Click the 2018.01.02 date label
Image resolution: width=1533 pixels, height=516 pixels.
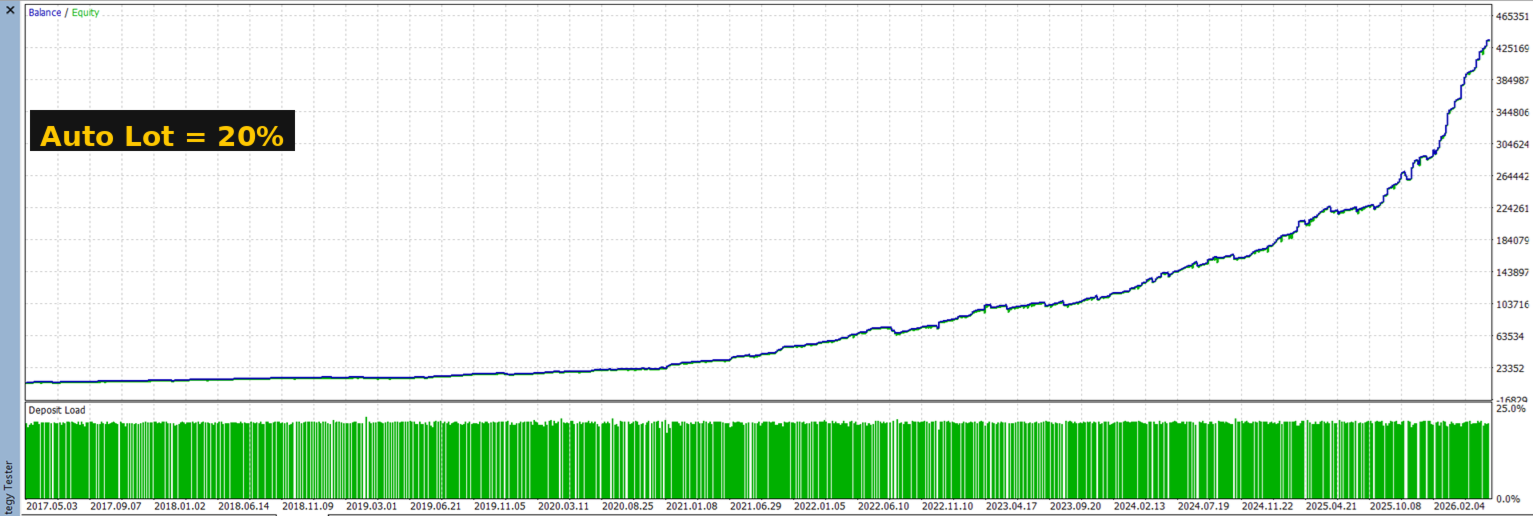pos(182,506)
